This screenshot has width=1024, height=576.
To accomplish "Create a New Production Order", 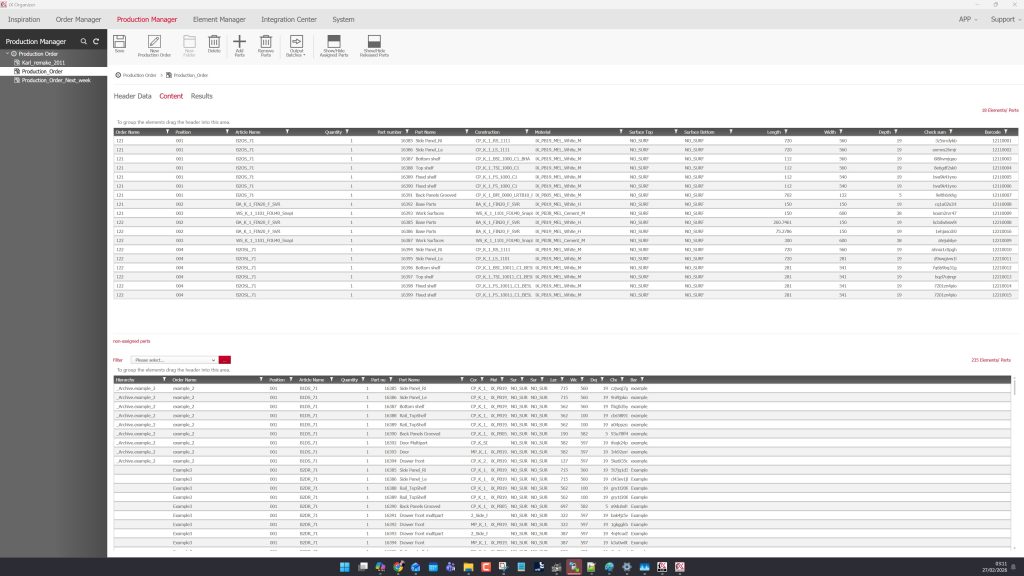I will pos(154,43).
